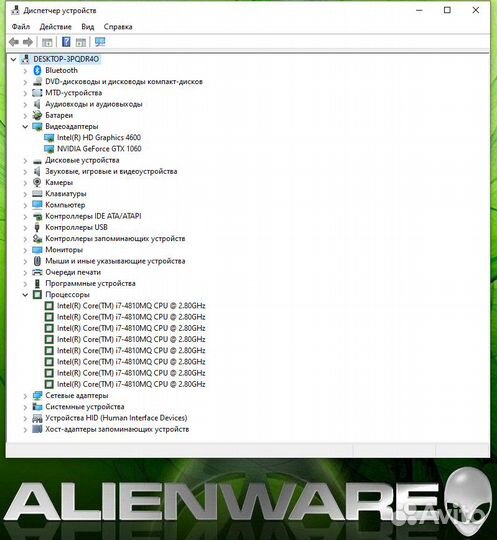The image size is (497, 540).
Task: Expand the Устройства HID category
Action: 25,418
